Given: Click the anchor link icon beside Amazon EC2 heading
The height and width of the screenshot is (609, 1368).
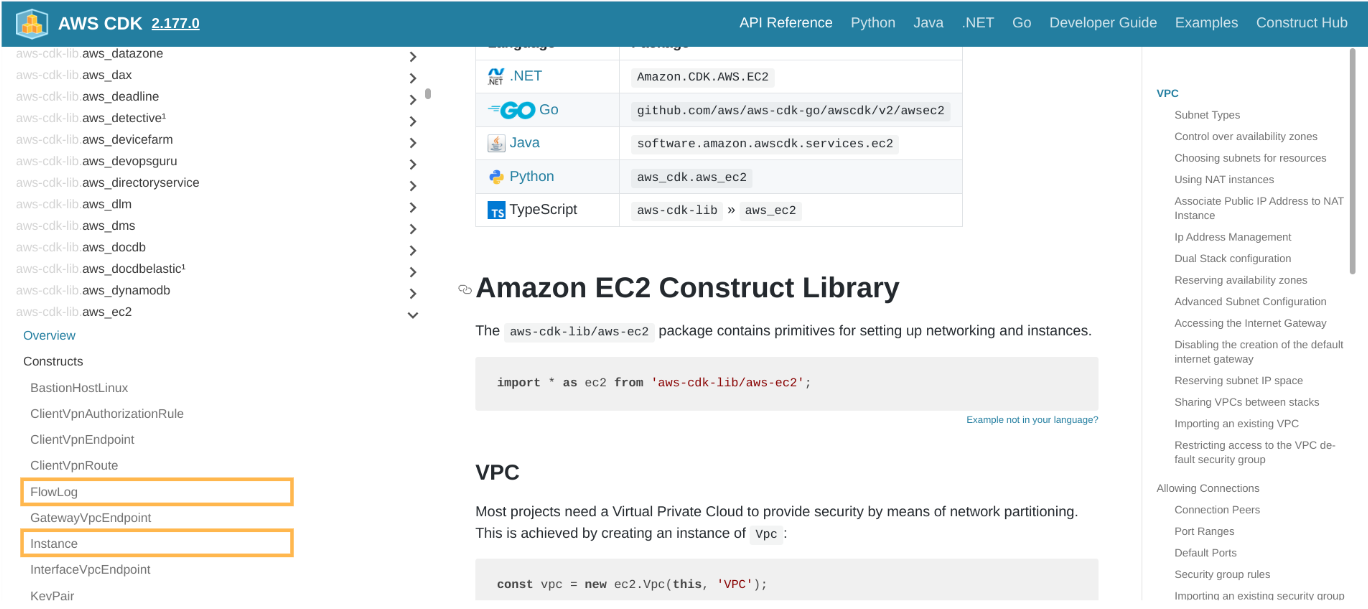Looking at the screenshot, I should 464,290.
